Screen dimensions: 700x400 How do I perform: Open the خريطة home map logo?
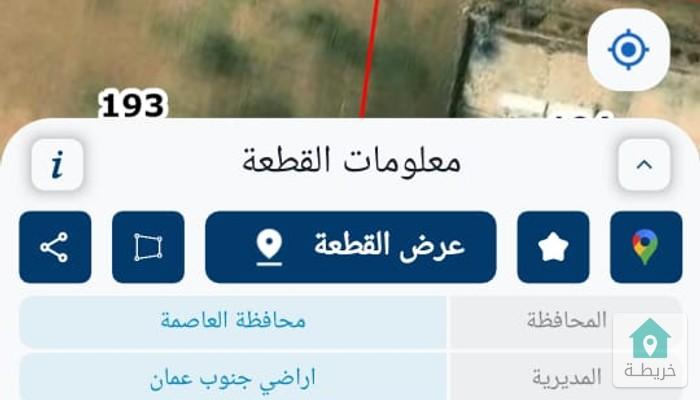(x=650, y=350)
